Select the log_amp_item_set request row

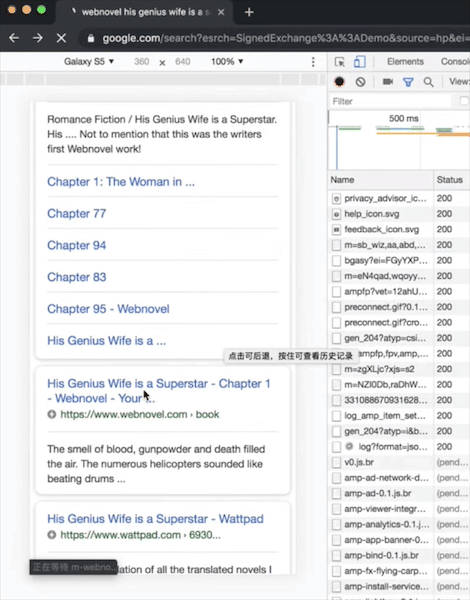pyautogui.click(x=399, y=416)
